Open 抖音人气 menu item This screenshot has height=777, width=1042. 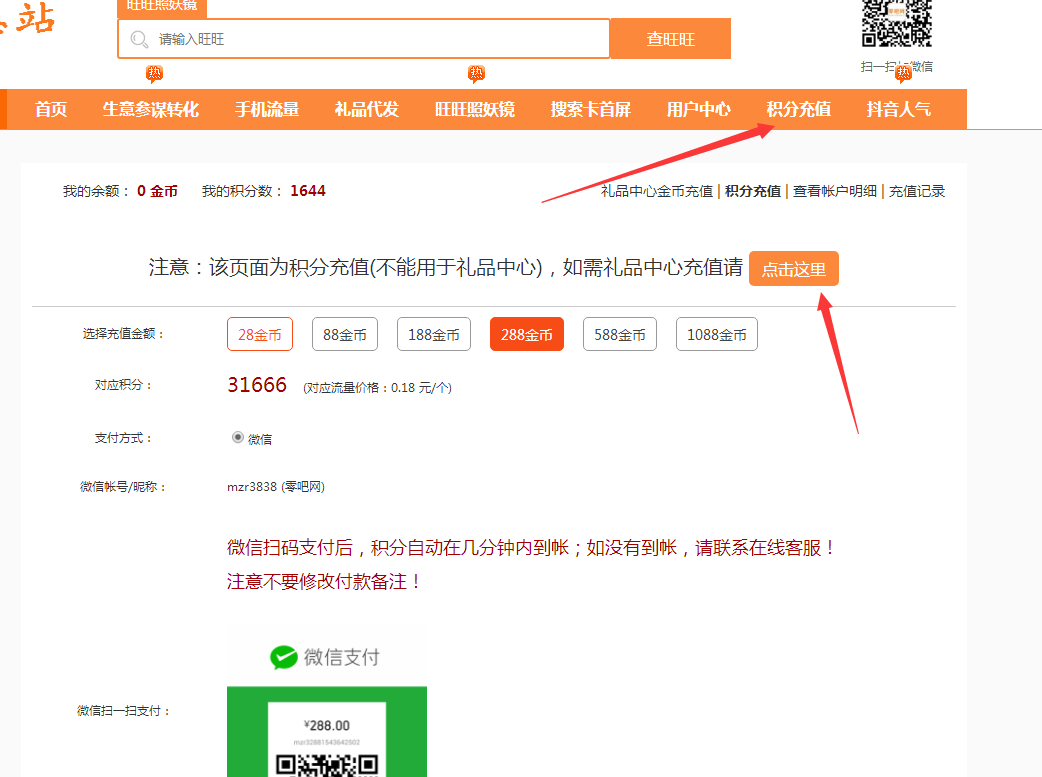coord(898,109)
